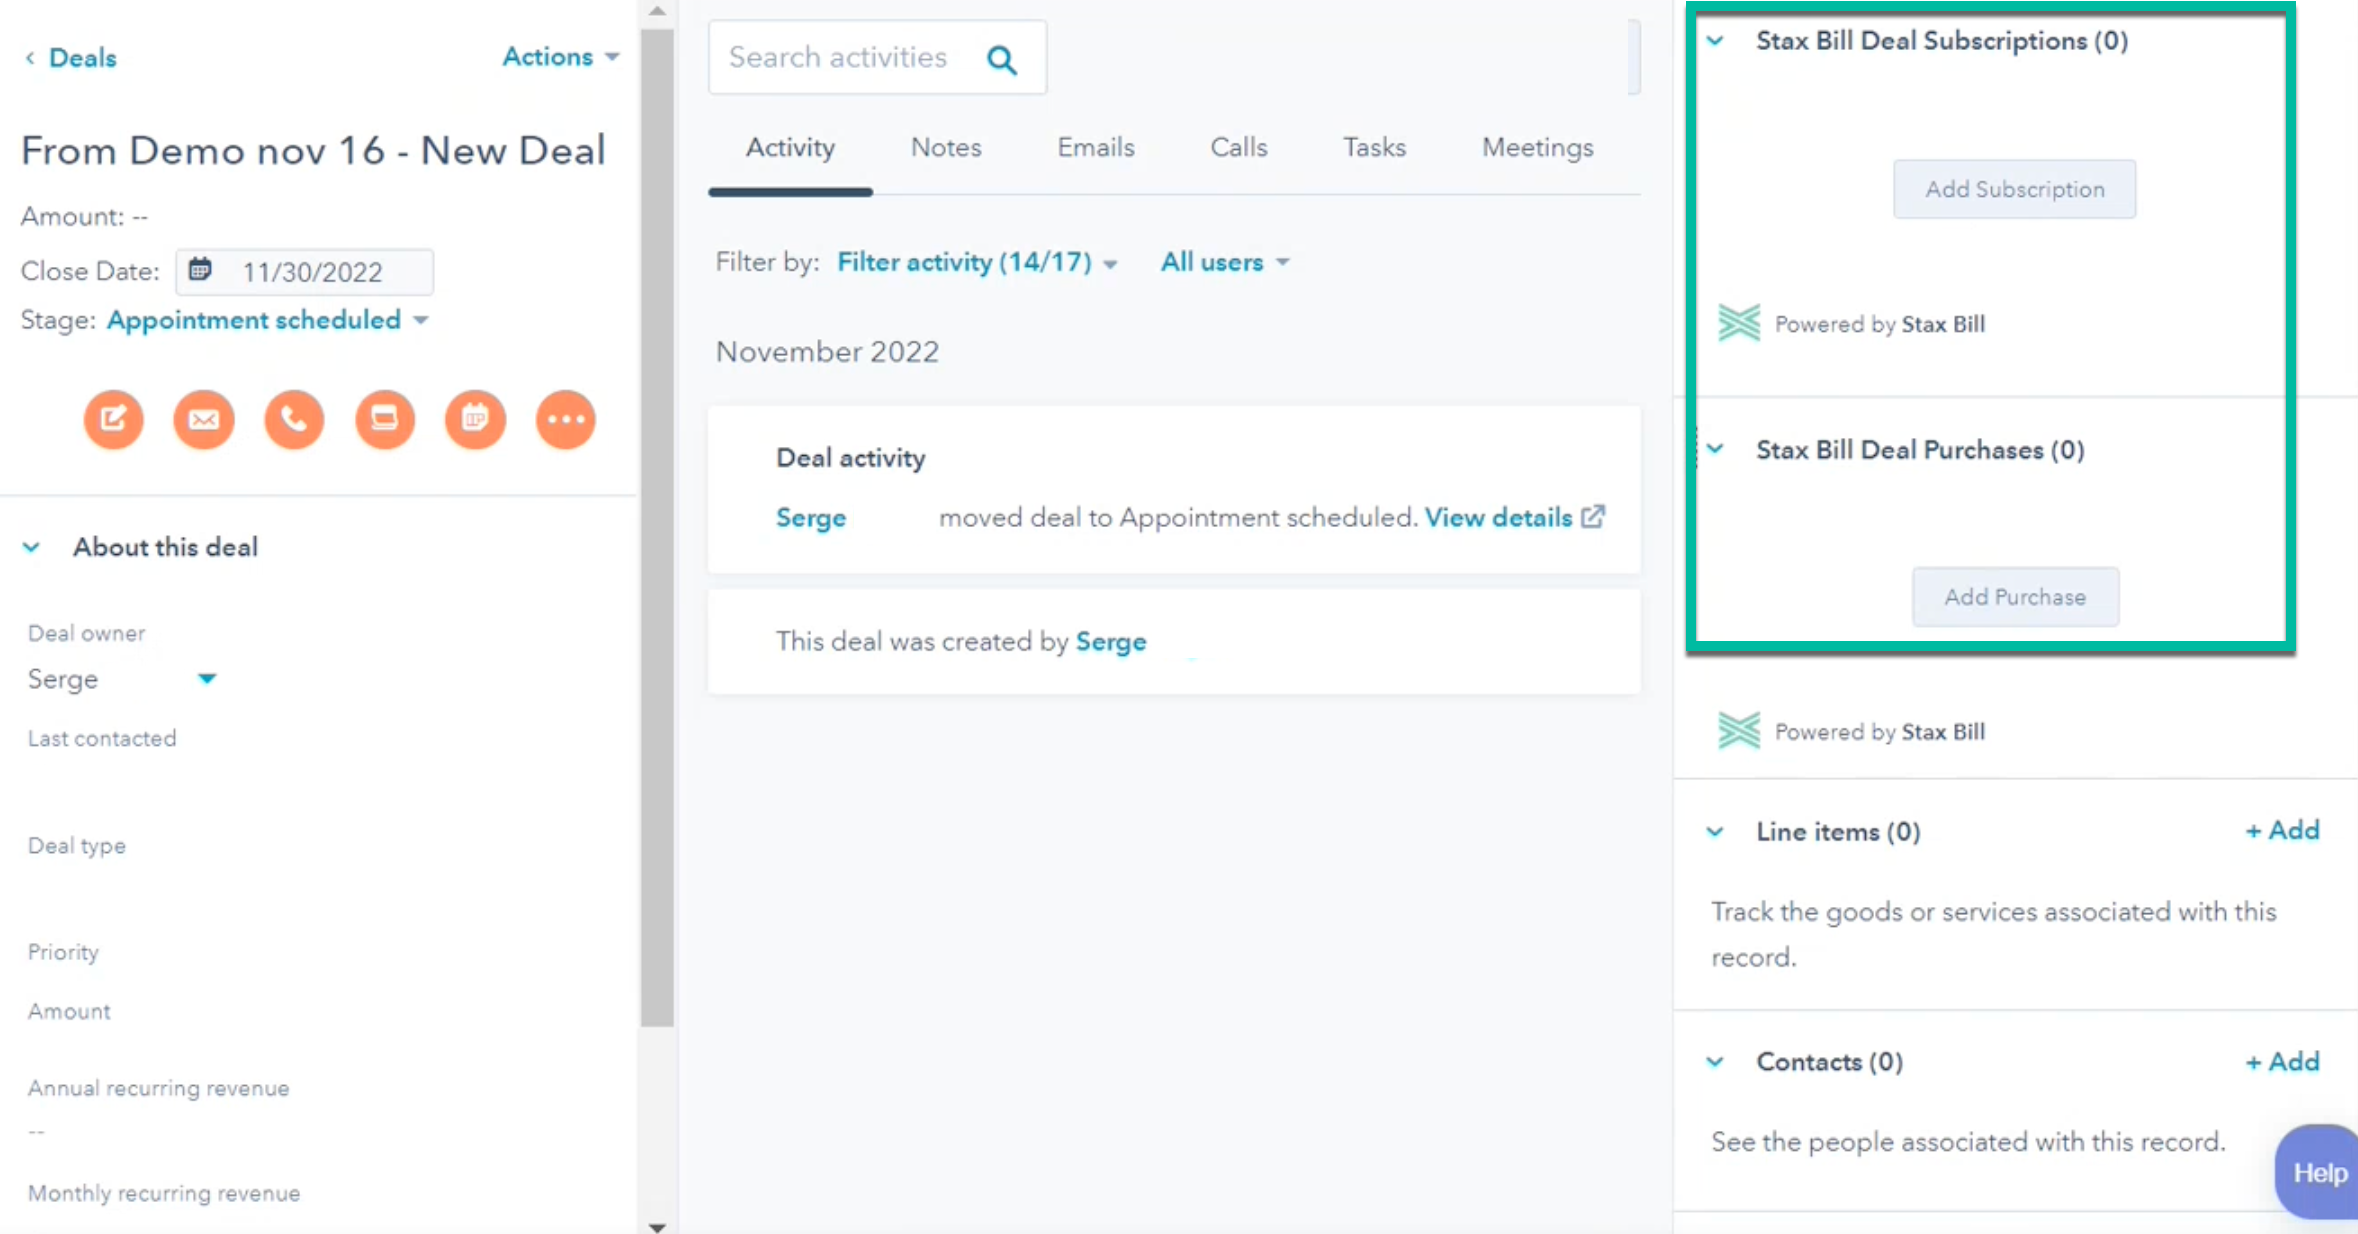Click + Add next to Line items
Viewport: 2358px width, 1234px height.
[x=2282, y=830]
